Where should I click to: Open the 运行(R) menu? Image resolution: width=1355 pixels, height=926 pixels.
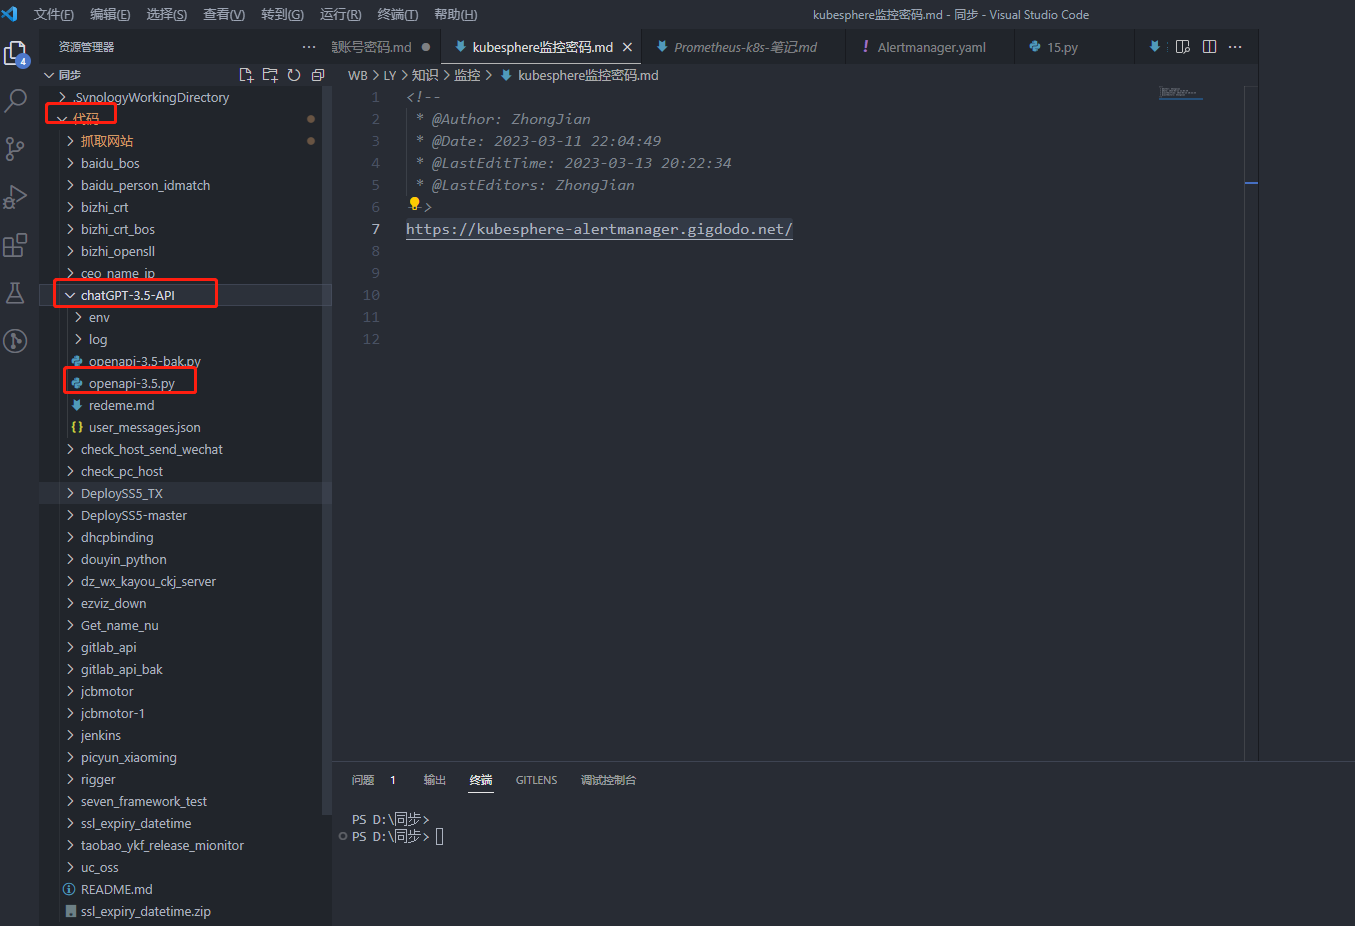pyautogui.click(x=341, y=14)
